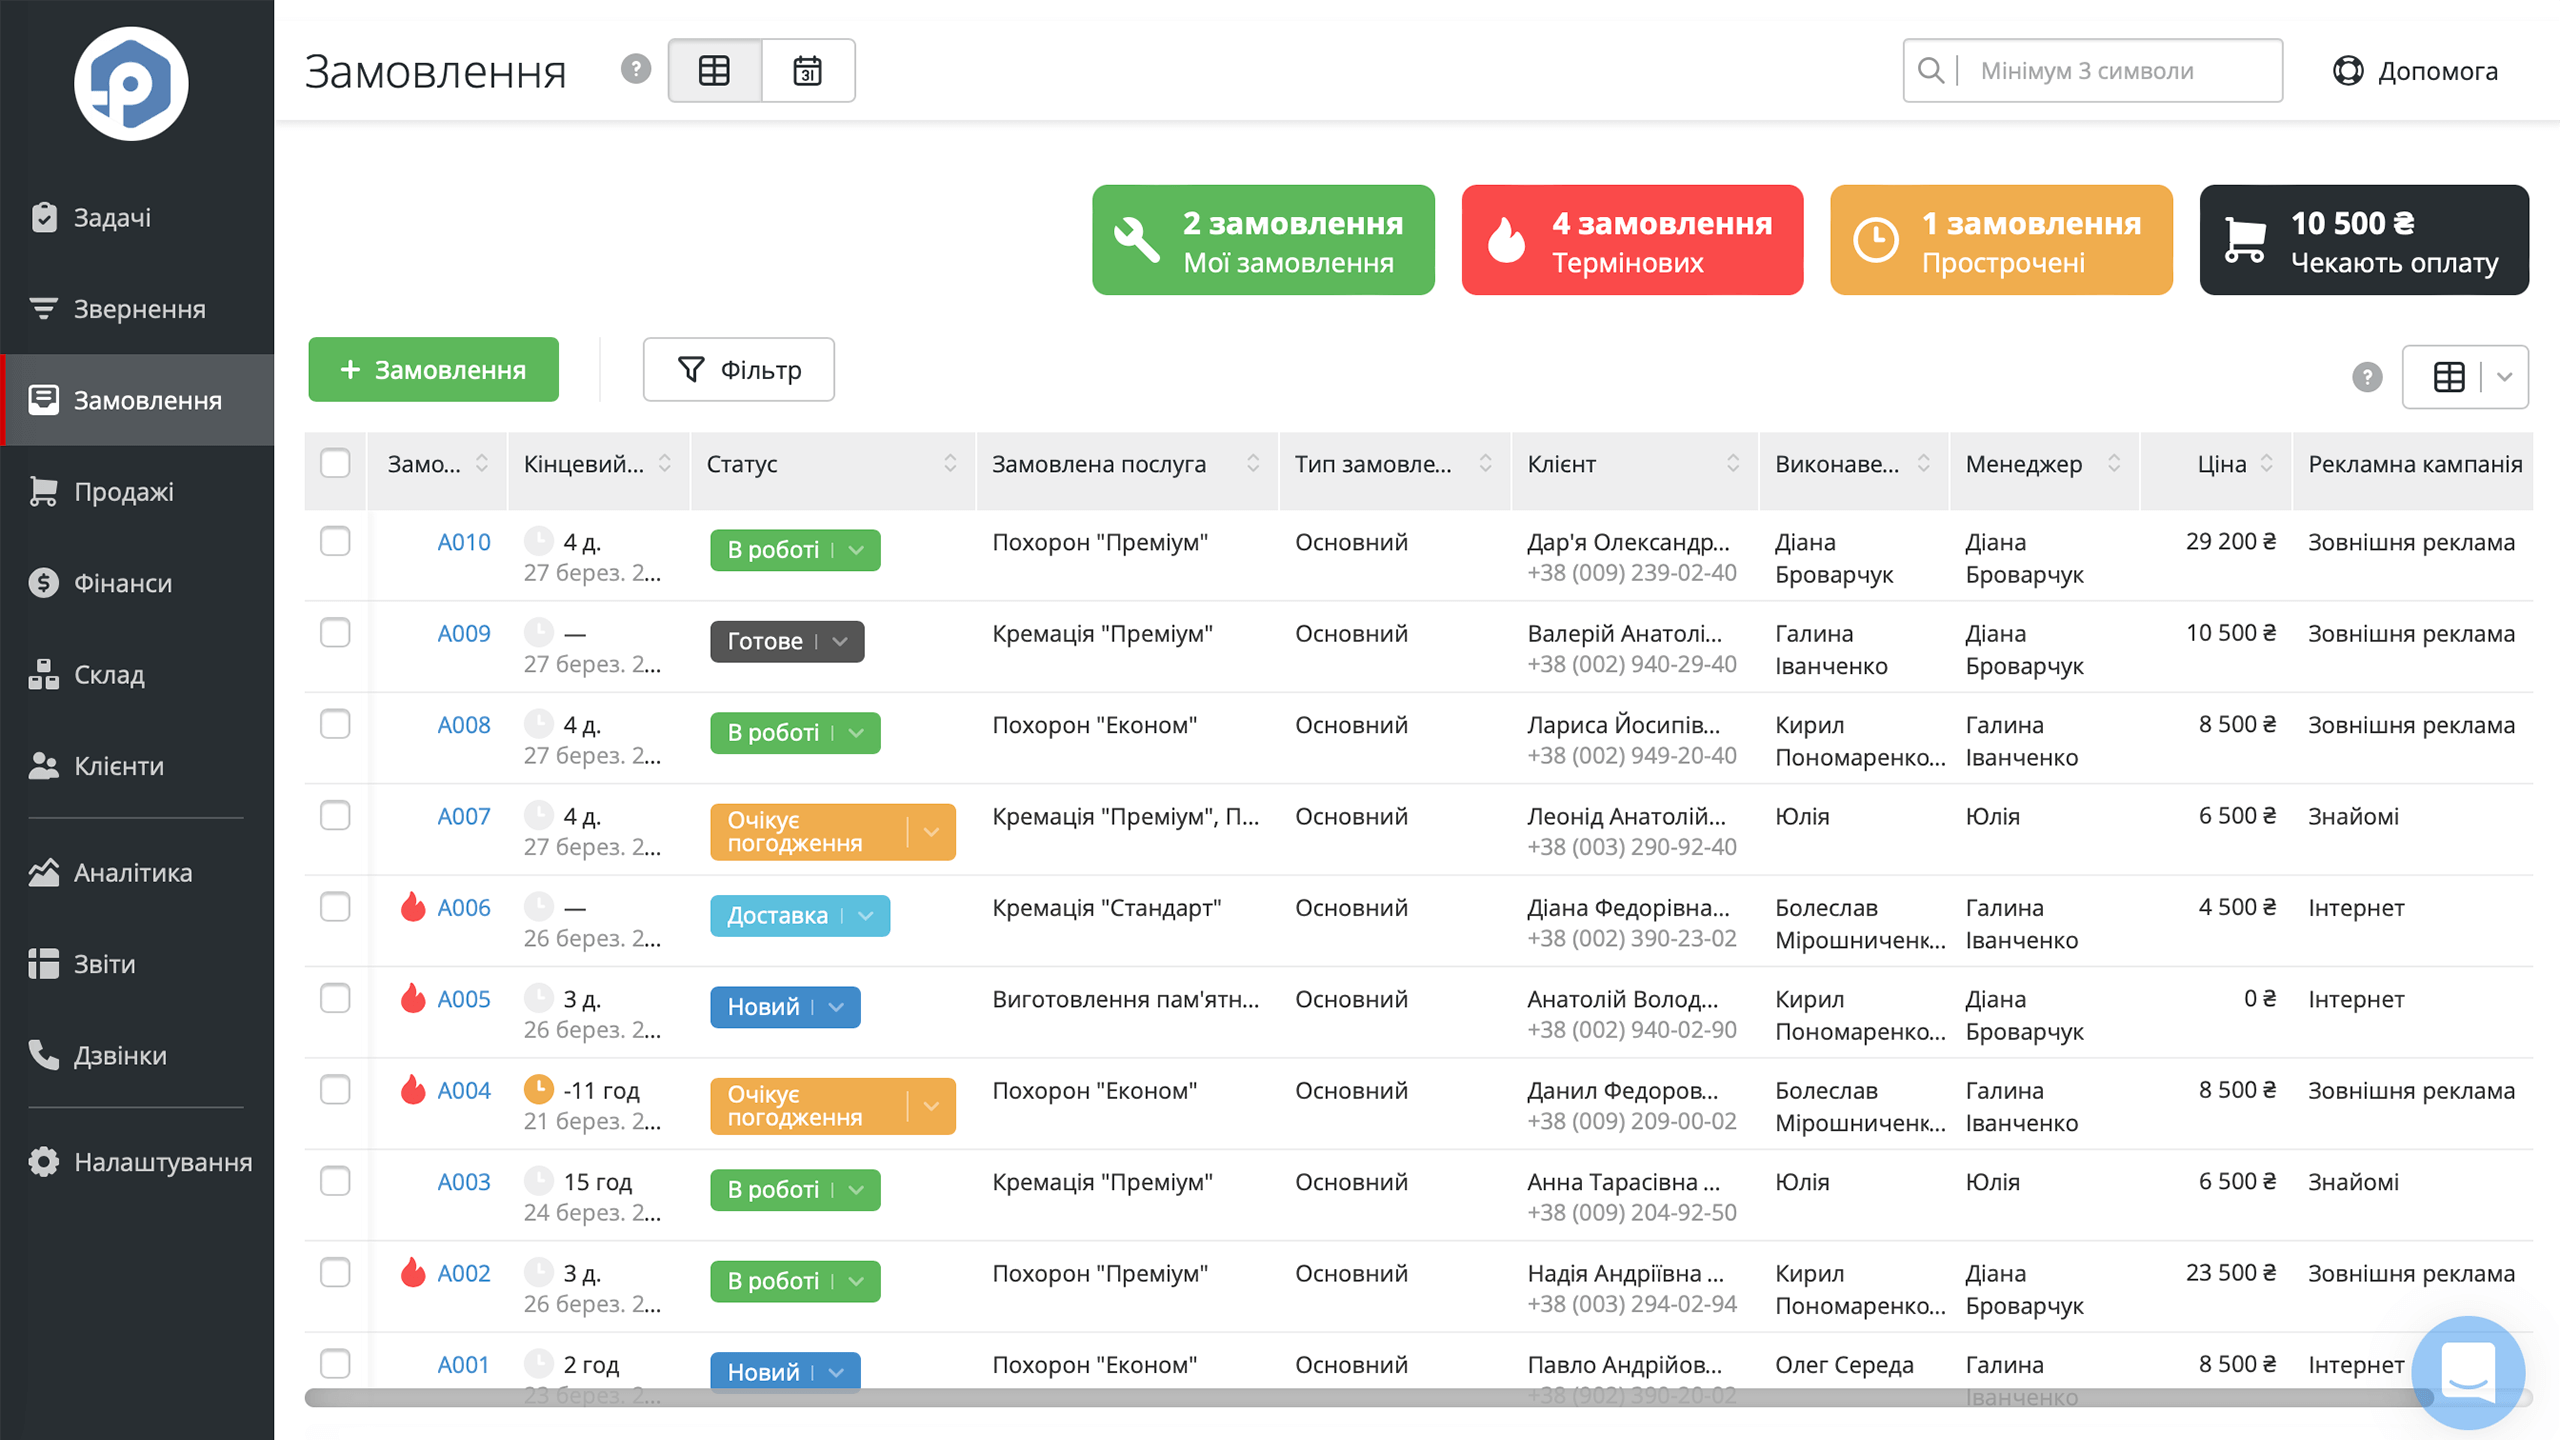
Task: Check the checkbox for order A010
Action: 335,541
